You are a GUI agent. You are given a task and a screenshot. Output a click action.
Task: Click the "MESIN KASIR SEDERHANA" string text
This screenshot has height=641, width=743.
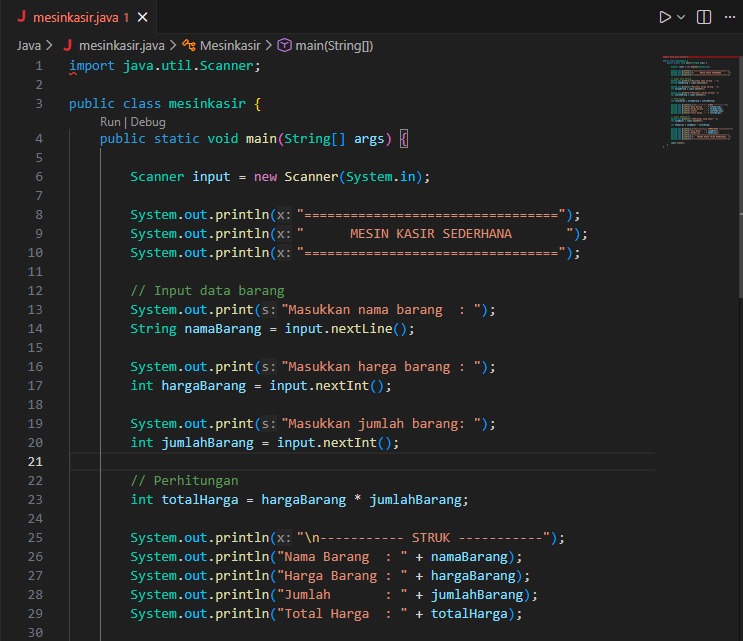(430, 234)
